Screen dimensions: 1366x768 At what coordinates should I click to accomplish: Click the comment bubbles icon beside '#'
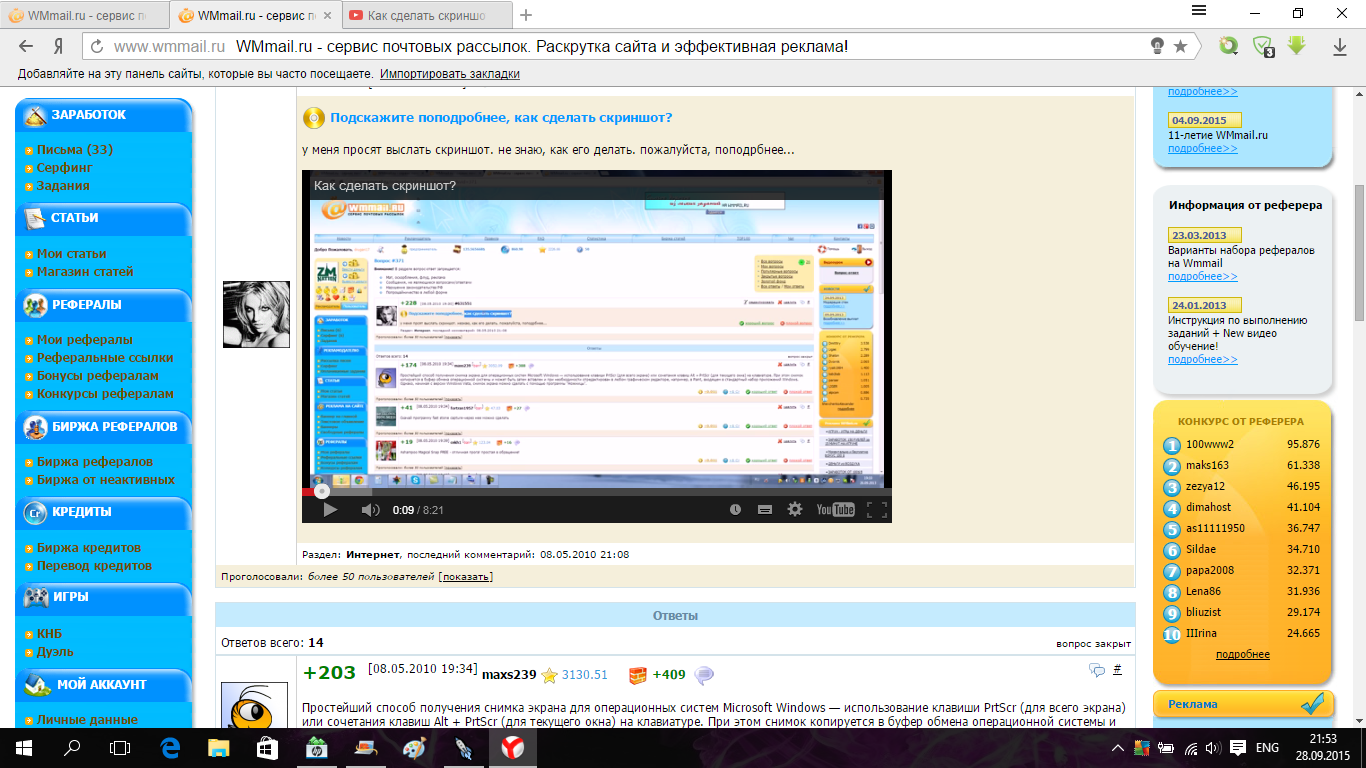tap(1097, 670)
